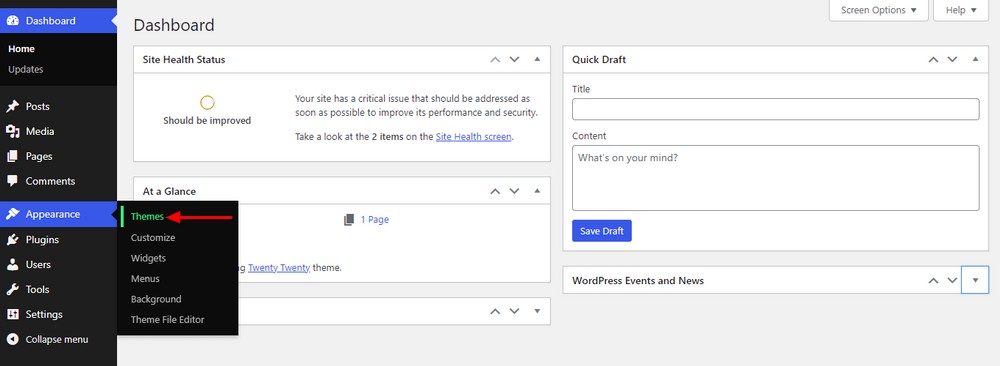Click the Media library icon

[x=12, y=131]
